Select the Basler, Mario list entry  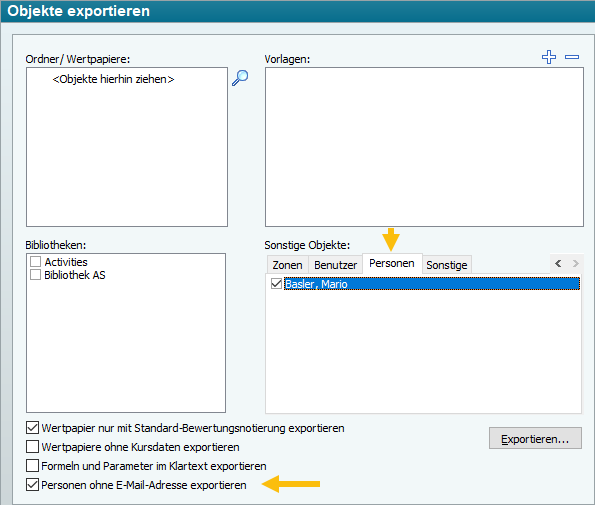coord(432,284)
